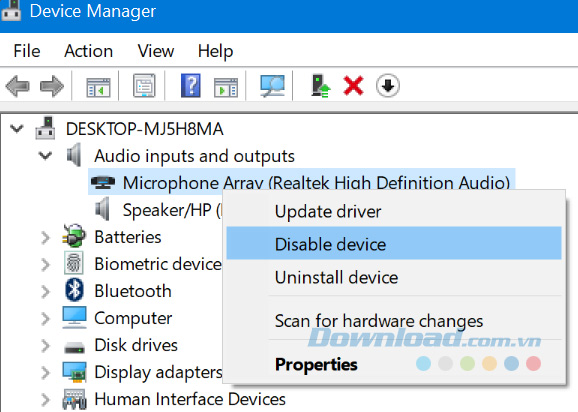The height and width of the screenshot is (412, 578).
Task: Select the Disk drives label
Action: pos(136,345)
